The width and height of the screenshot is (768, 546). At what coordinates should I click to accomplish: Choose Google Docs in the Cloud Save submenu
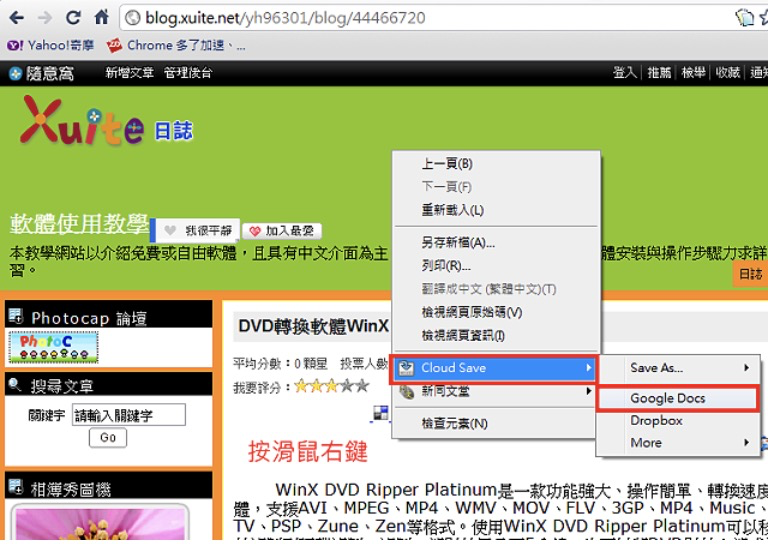coord(678,398)
